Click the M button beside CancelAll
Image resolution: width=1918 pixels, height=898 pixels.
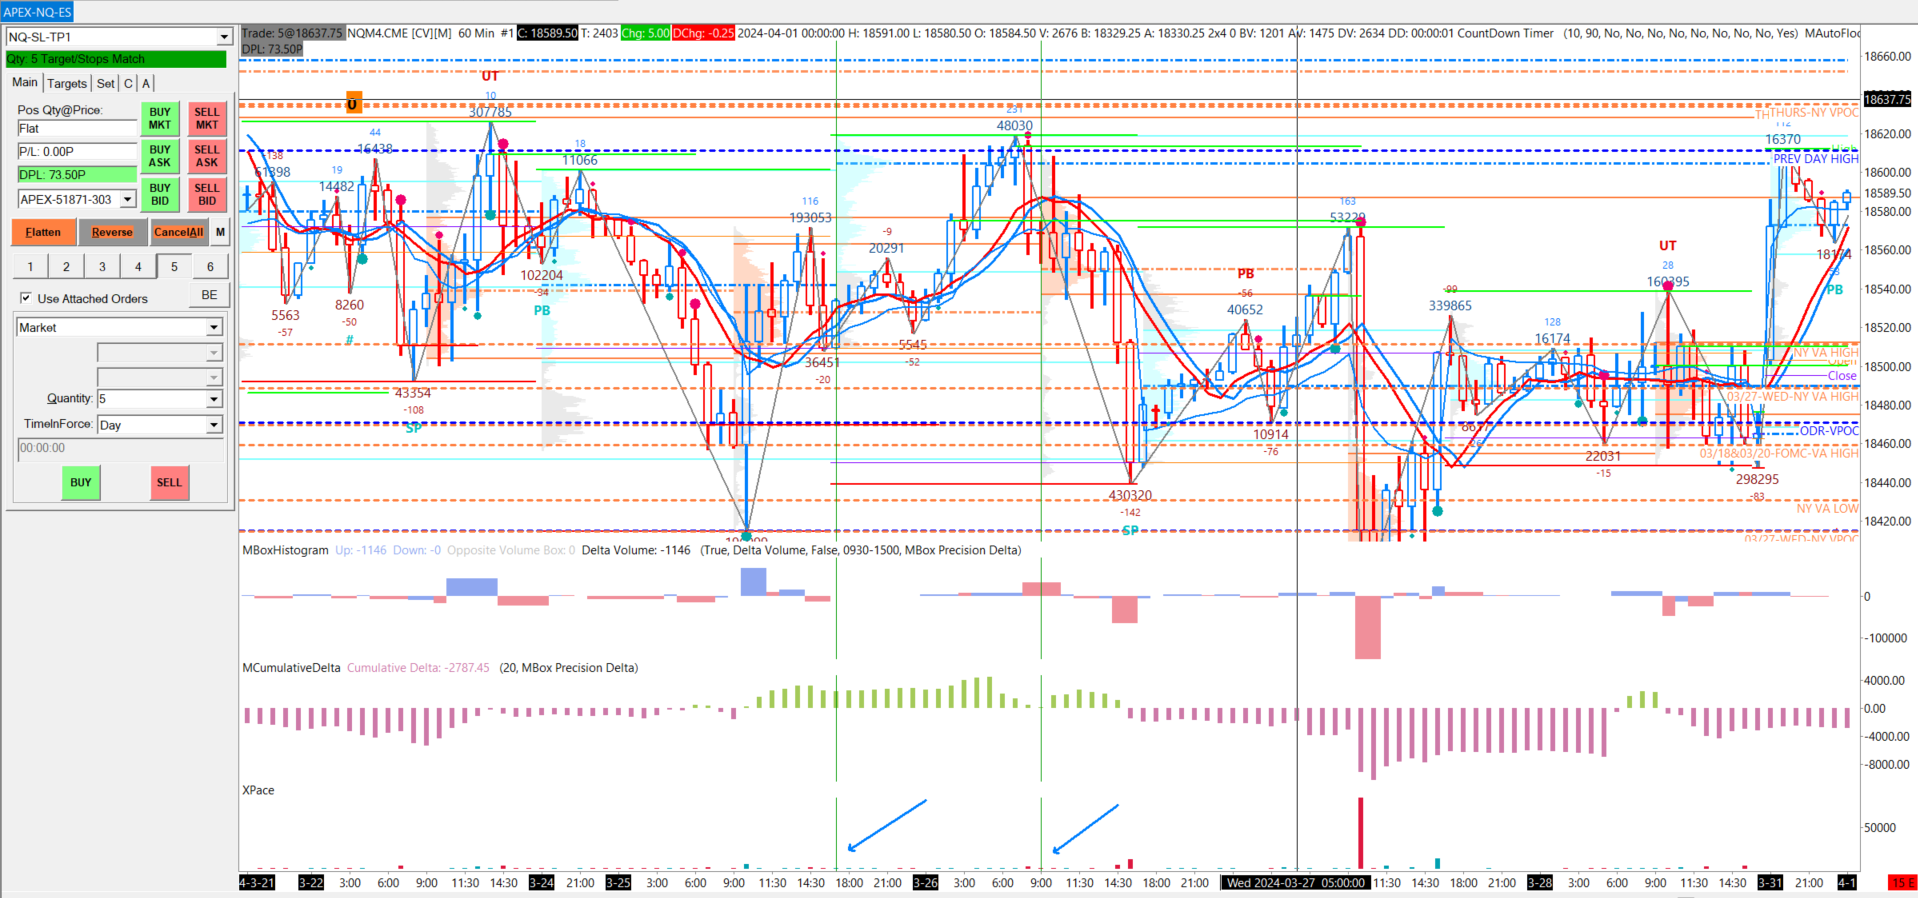coord(220,232)
